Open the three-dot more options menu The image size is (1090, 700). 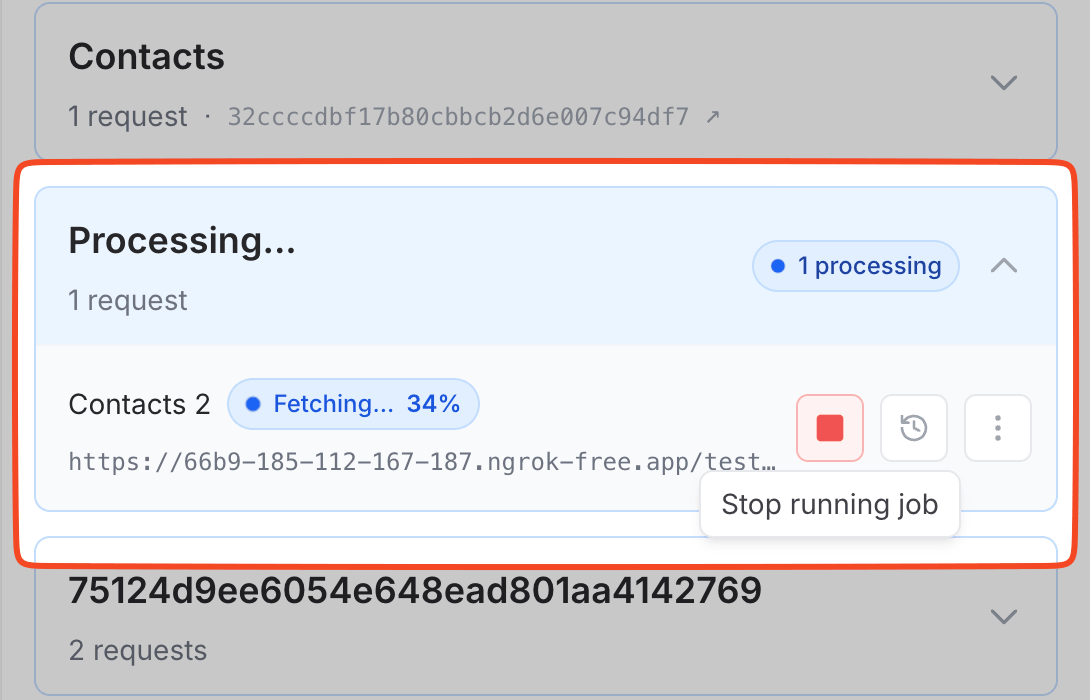[x=997, y=428]
